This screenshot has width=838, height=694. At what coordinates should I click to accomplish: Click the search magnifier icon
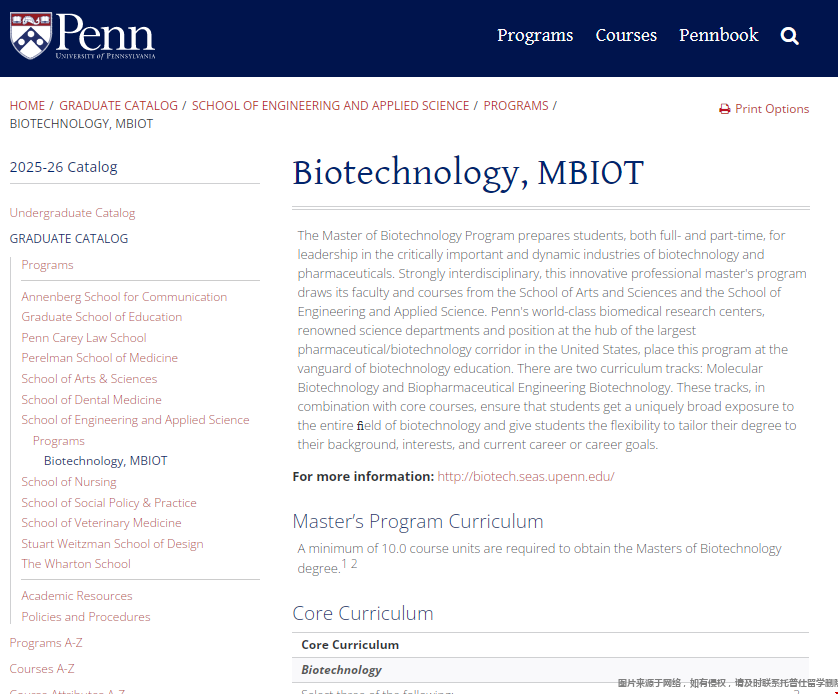tap(790, 36)
